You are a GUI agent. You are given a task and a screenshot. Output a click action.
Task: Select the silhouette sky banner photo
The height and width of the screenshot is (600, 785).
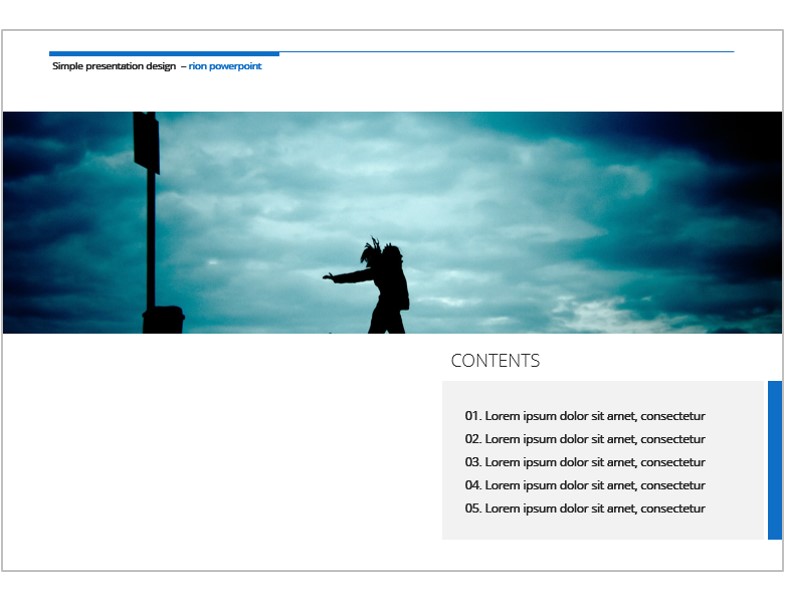(x=392, y=222)
